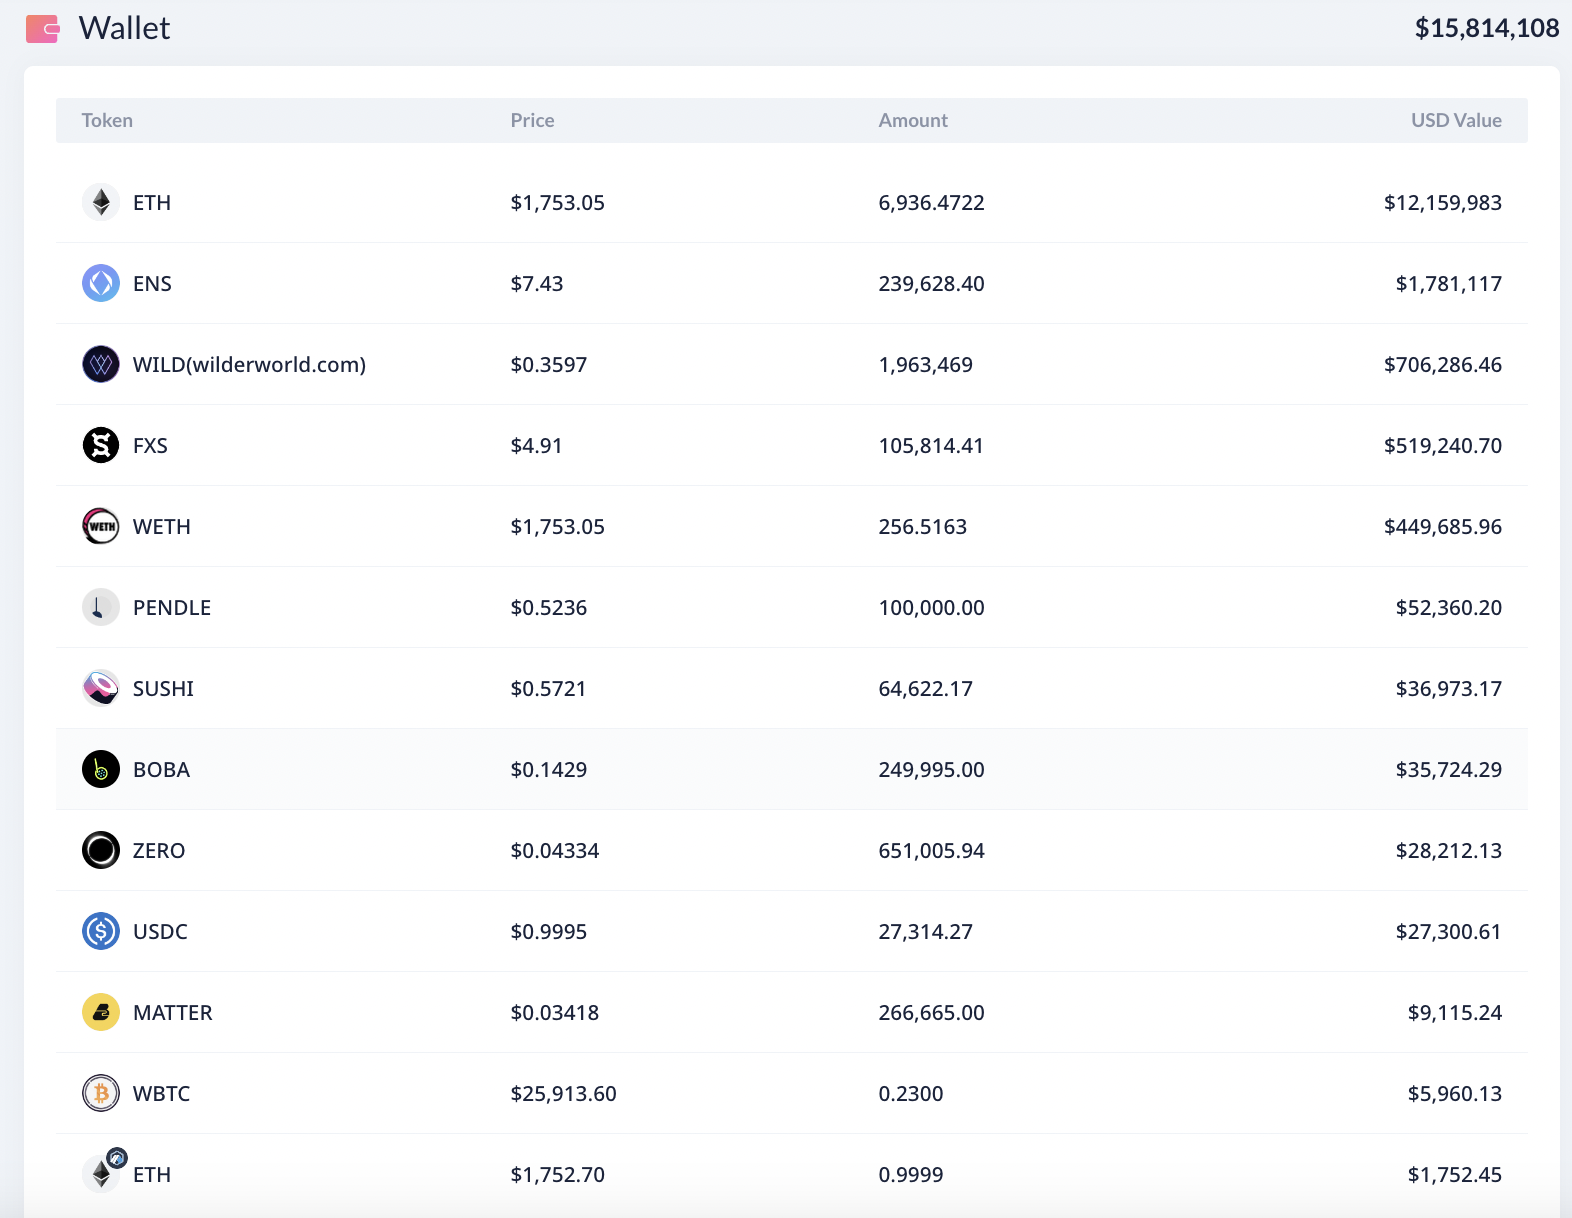The height and width of the screenshot is (1218, 1572).
Task: Click USDC USD value $27,300.61
Action: tap(1449, 932)
